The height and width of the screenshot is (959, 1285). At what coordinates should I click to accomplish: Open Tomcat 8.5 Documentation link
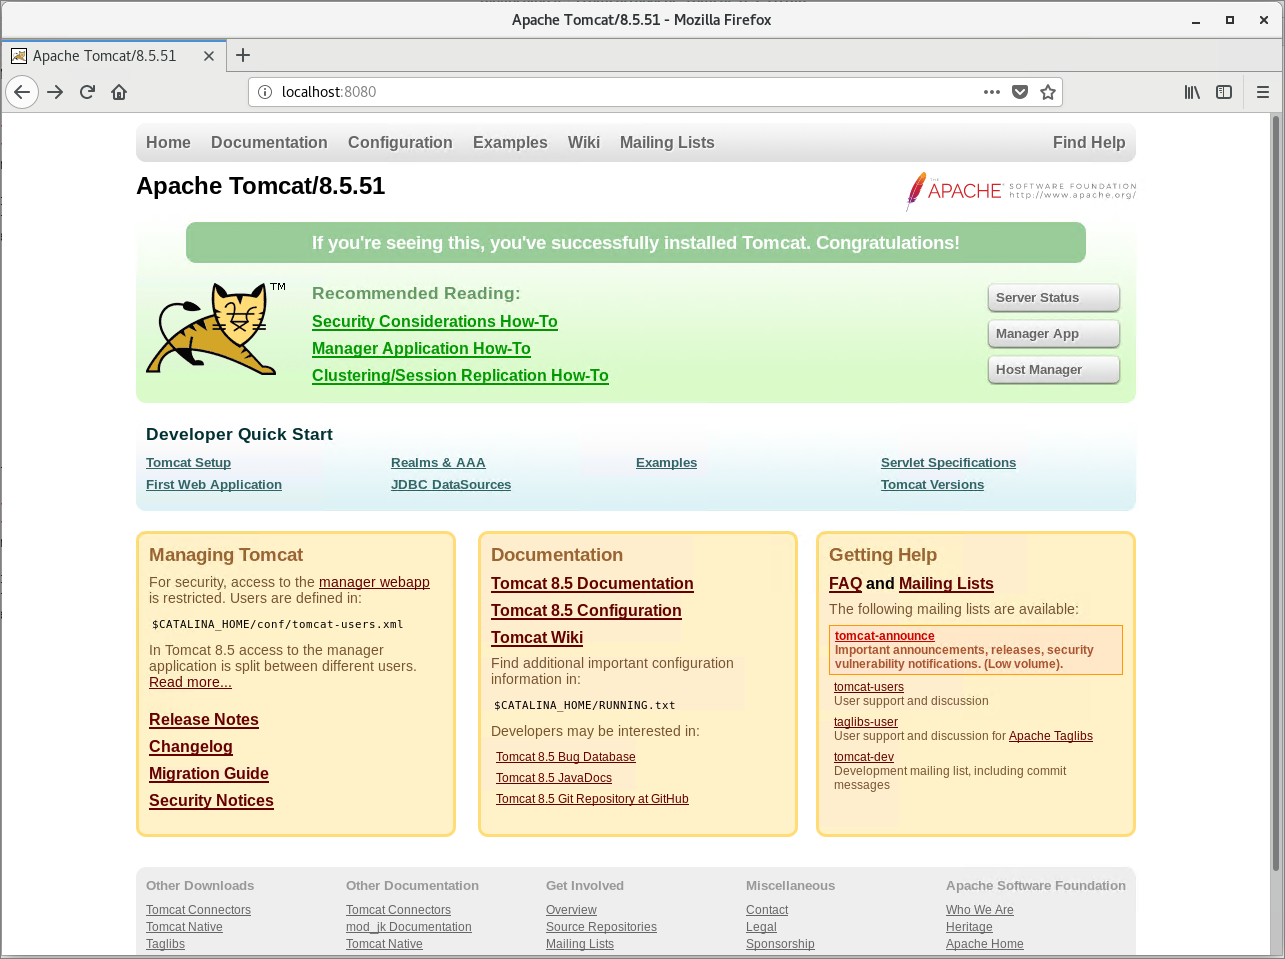[592, 584]
